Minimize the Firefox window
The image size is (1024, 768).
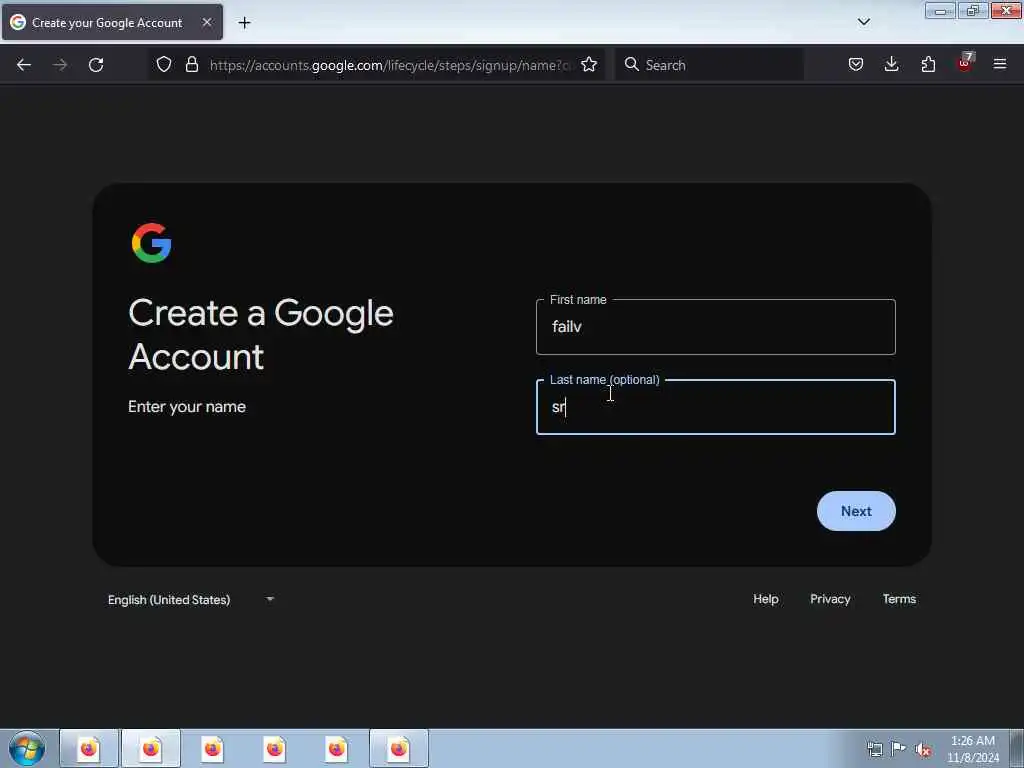click(940, 10)
